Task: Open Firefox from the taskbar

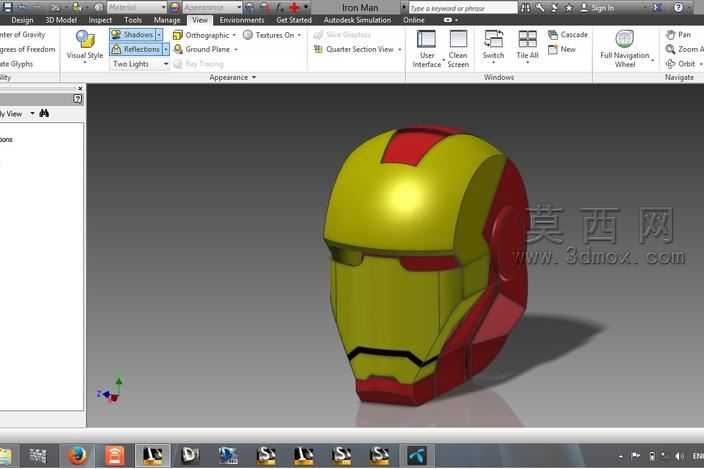Action: point(77,456)
